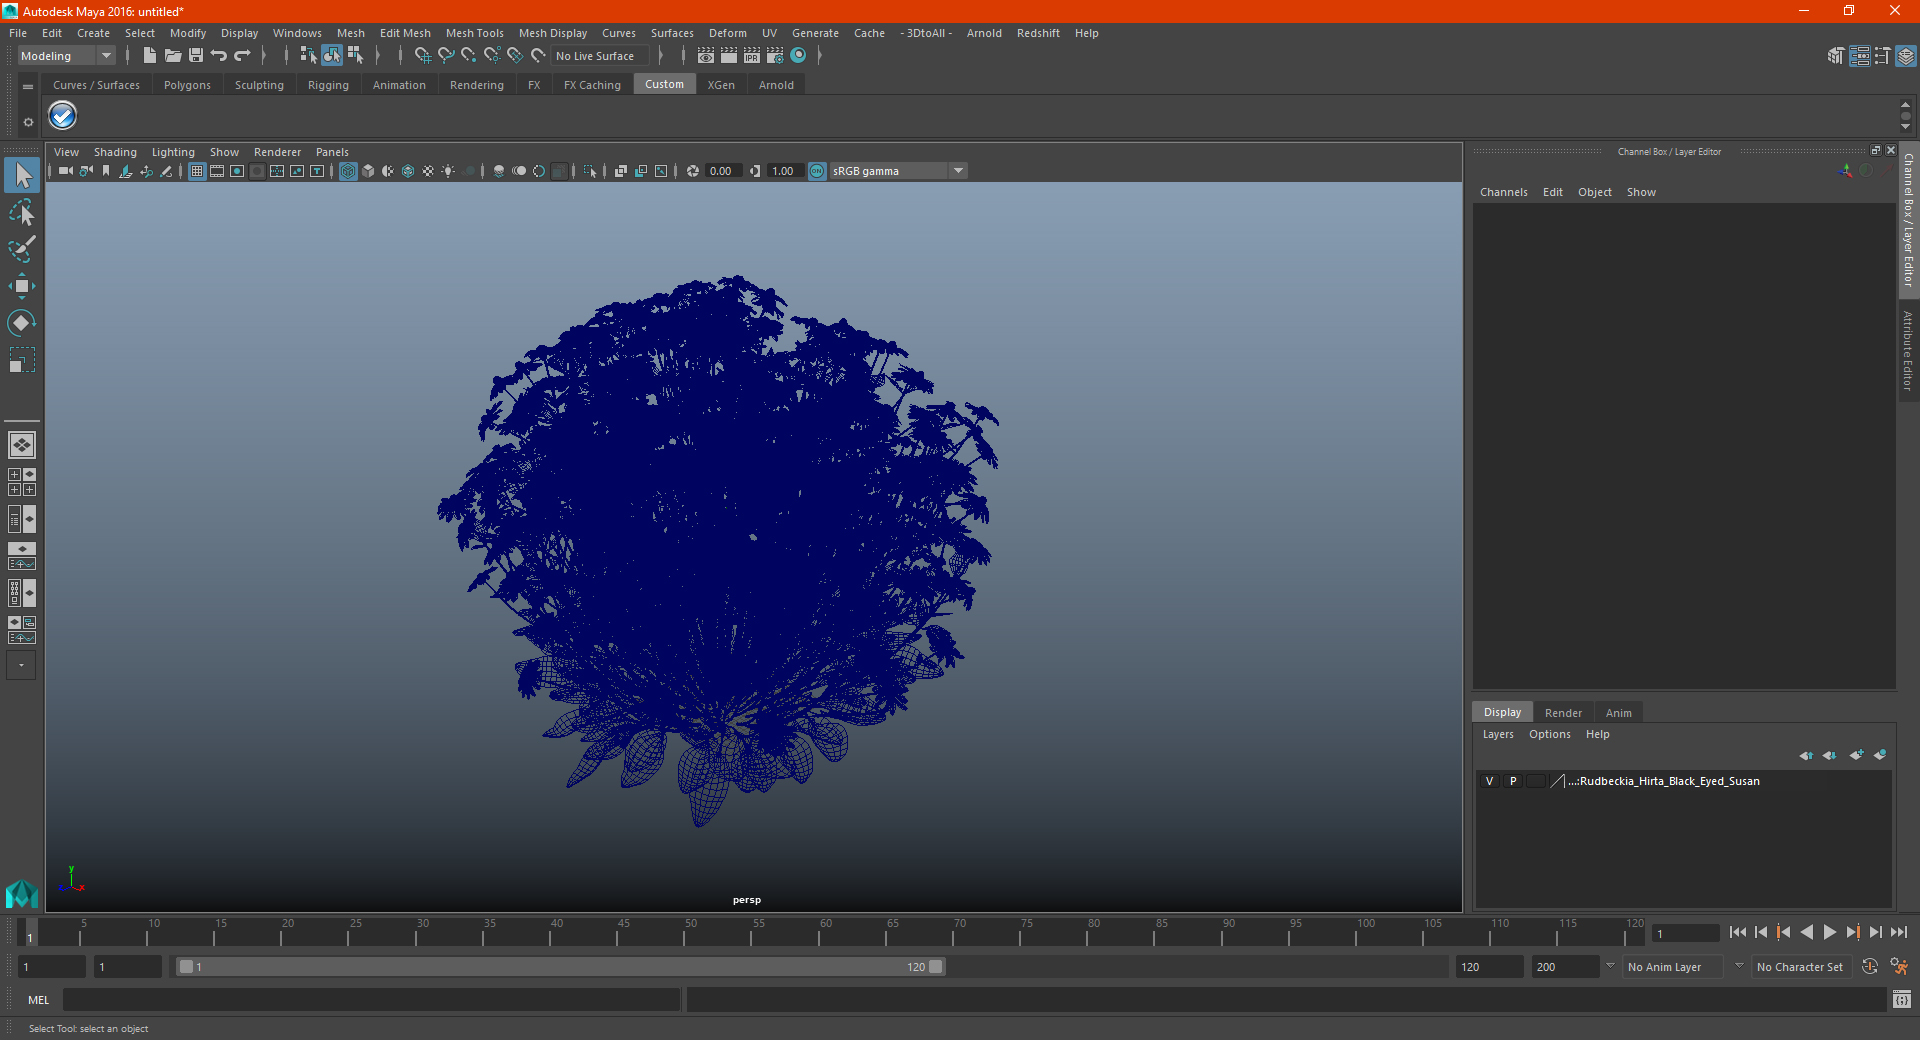Click the Rudbeckia layer color swatch
The width and height of the screenshot is (1920, 1040).
tap(1557, 781)
